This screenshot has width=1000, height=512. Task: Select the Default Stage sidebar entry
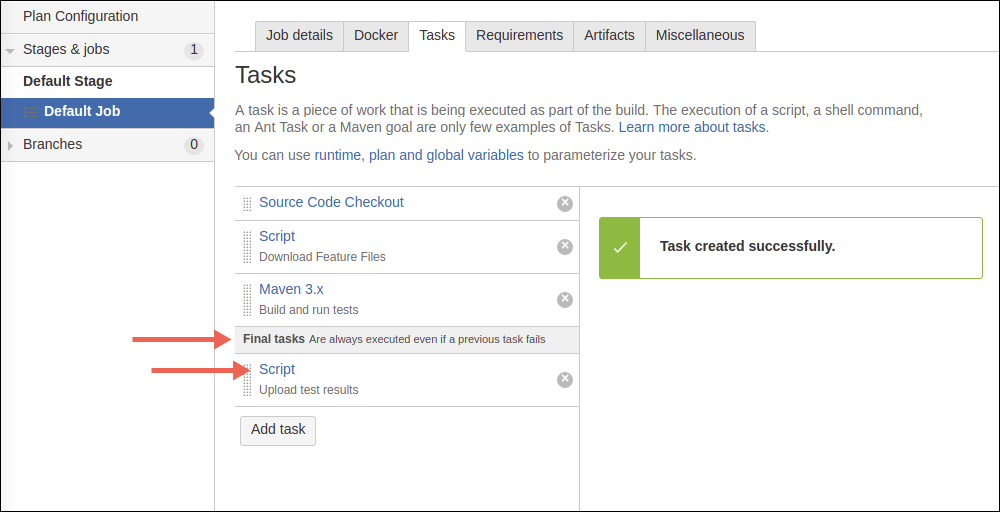point(68,81)
